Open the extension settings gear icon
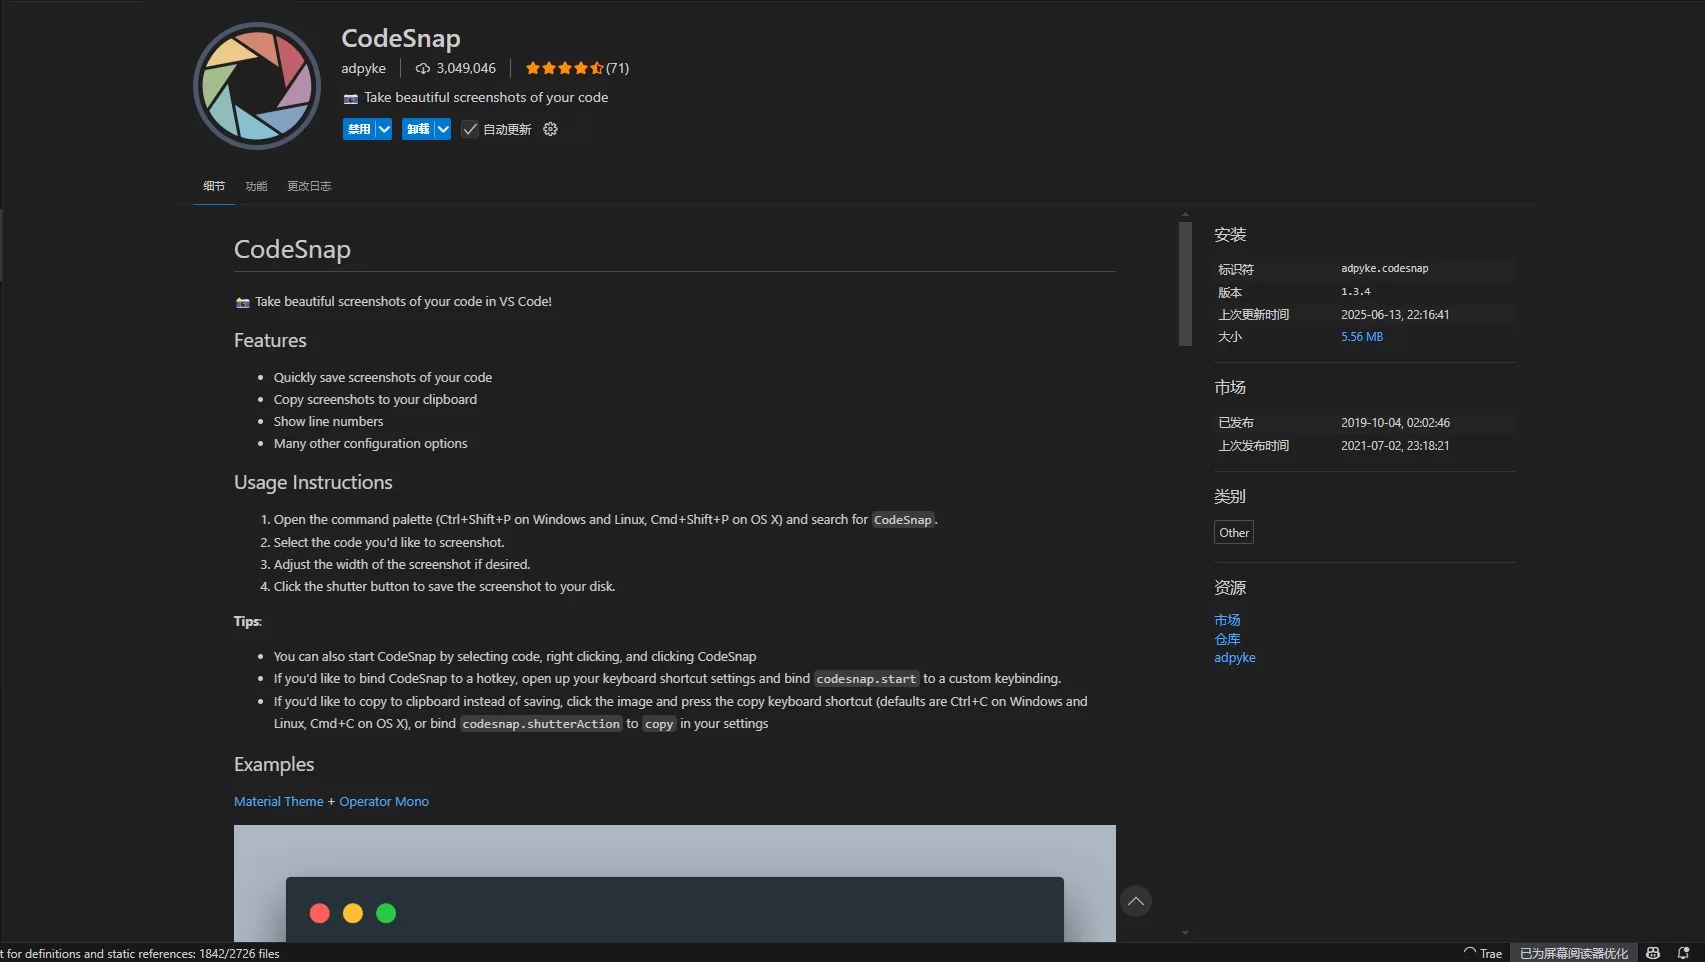This screenshot has height=962, width=1705. coord(550,129)
